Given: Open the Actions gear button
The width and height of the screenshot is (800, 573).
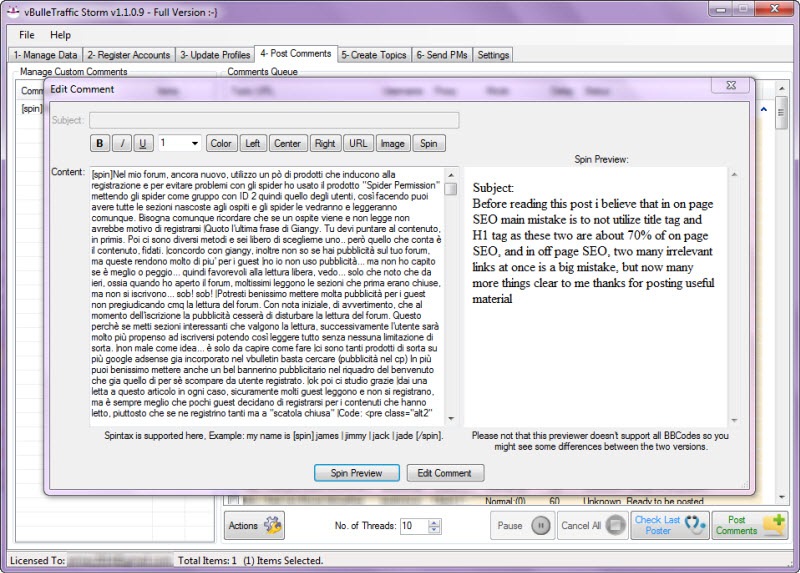Looking at the screenshot, I should [x=254, y=525].
